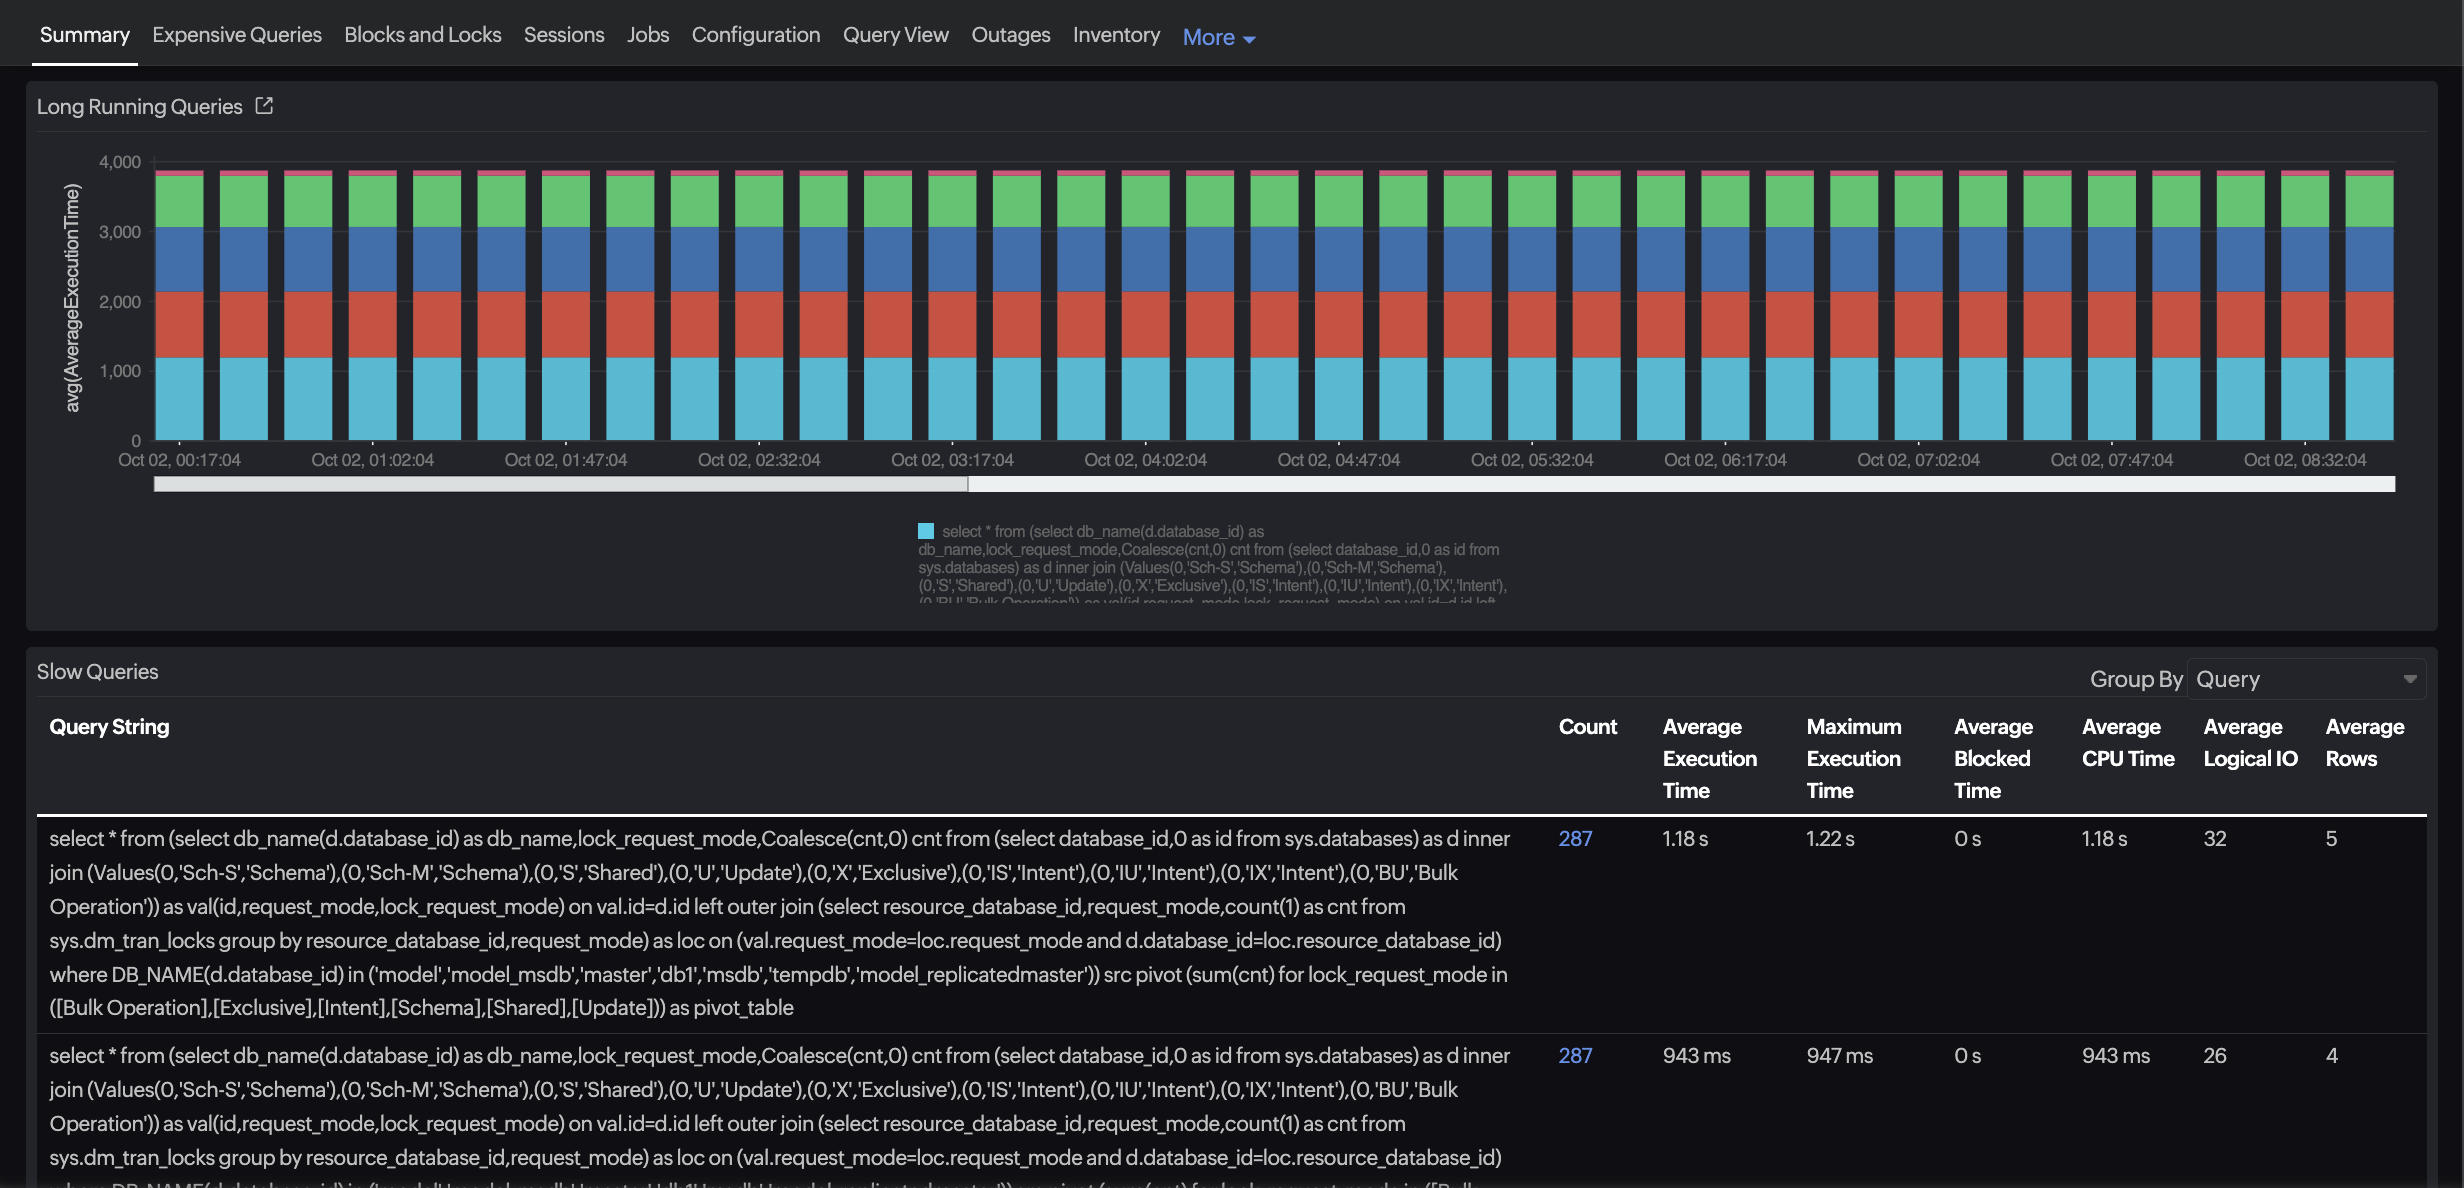Open the Inventory tab
Screen dimensions: 2464x1188
click(1116, 34)
